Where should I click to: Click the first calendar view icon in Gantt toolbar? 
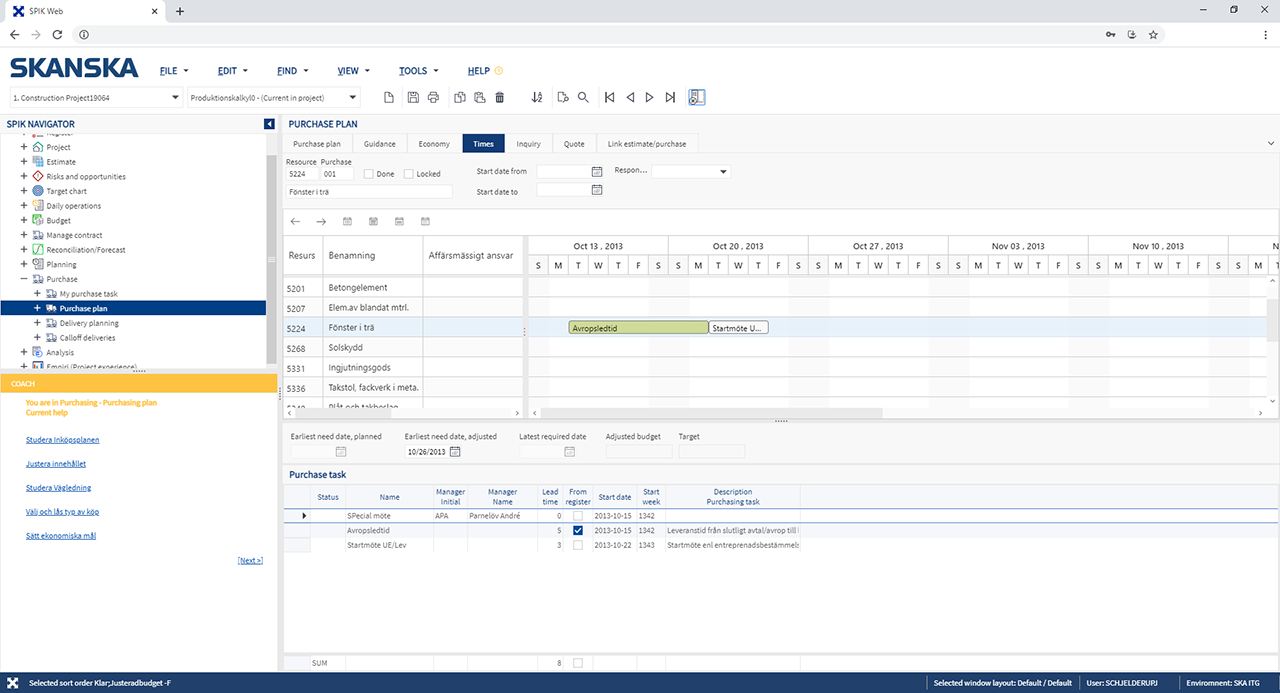click(347, 221)
